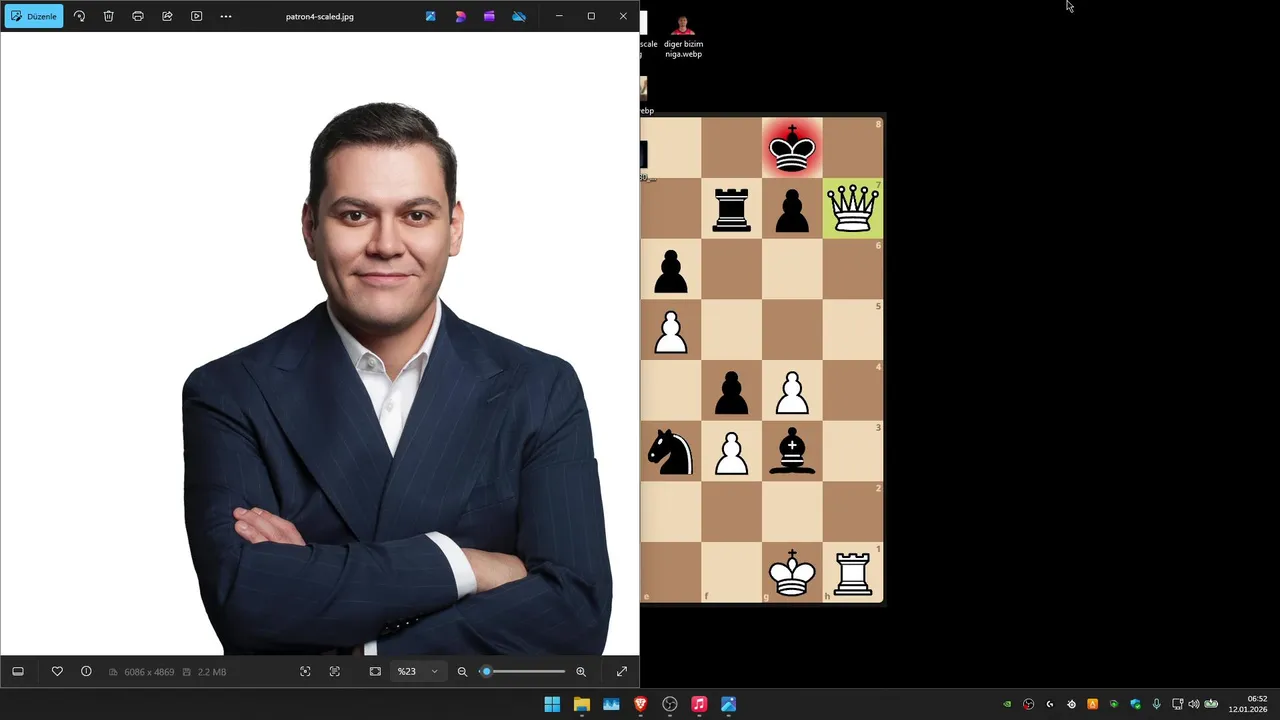Open network settings from the tray icon

click(x=1177, y=704)
